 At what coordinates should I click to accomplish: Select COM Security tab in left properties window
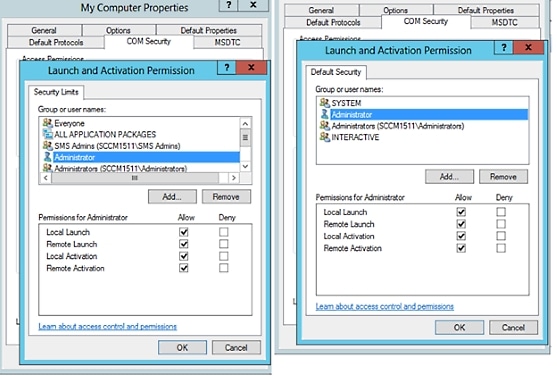pos(149,41)
